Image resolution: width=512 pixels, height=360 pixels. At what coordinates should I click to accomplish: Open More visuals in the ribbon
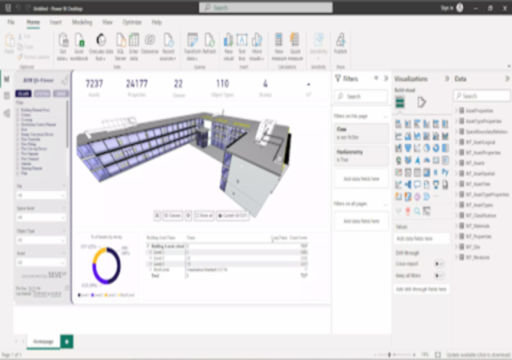(x=256, y=47)
